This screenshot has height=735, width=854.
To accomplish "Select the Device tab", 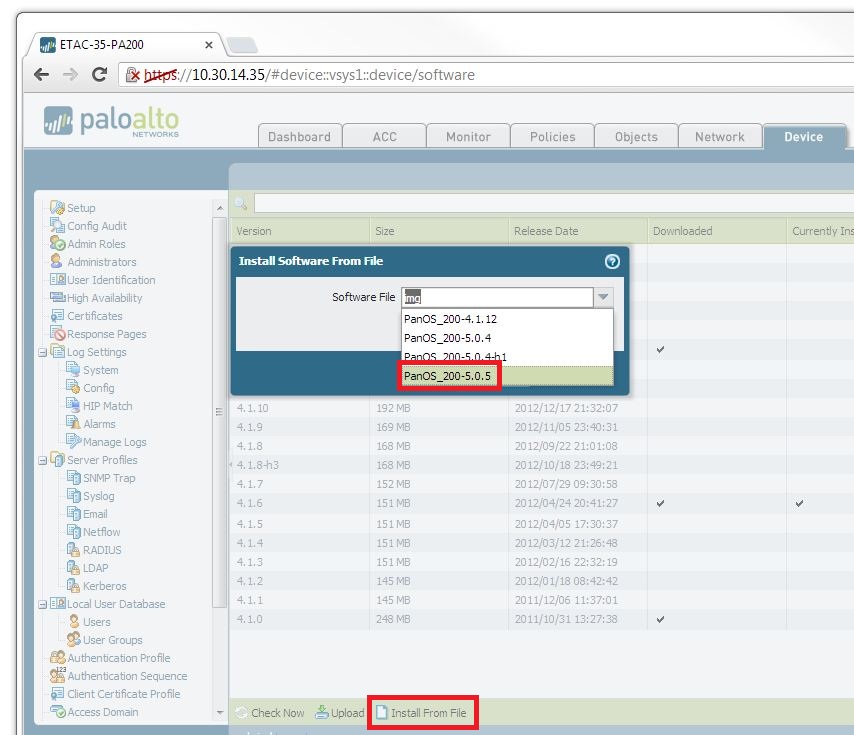I will (804, 137).
